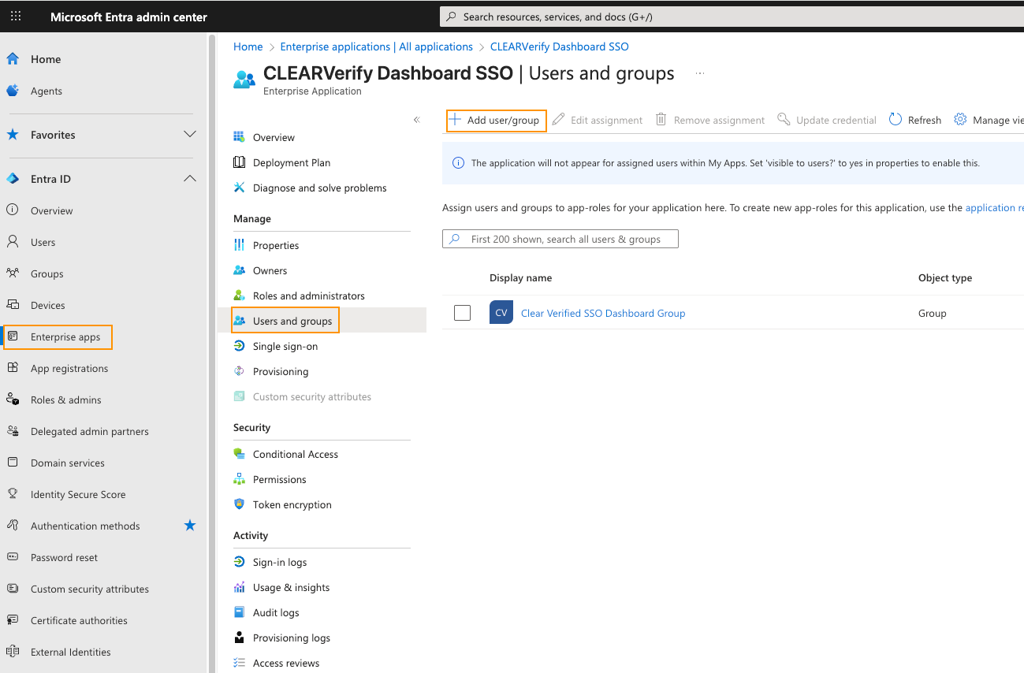Viewport: 1024px width, 673px height.
Task: Open Sign-in logs under Activity
Action: (x=280, y=562)
